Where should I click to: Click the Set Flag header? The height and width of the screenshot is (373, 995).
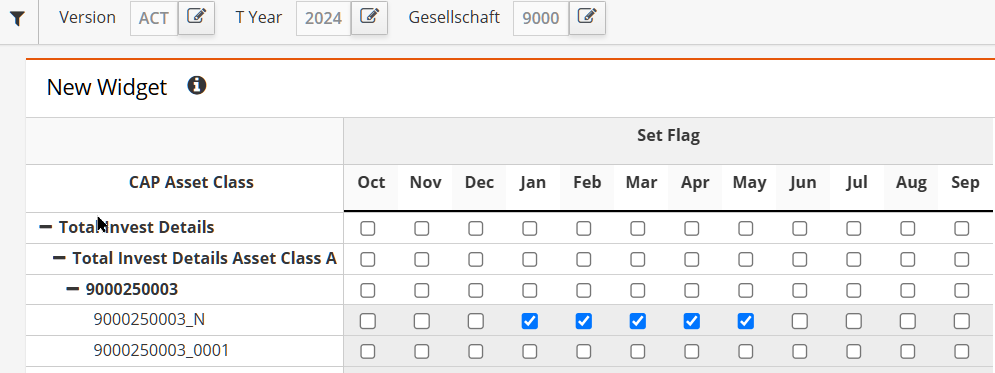point(668,135)
